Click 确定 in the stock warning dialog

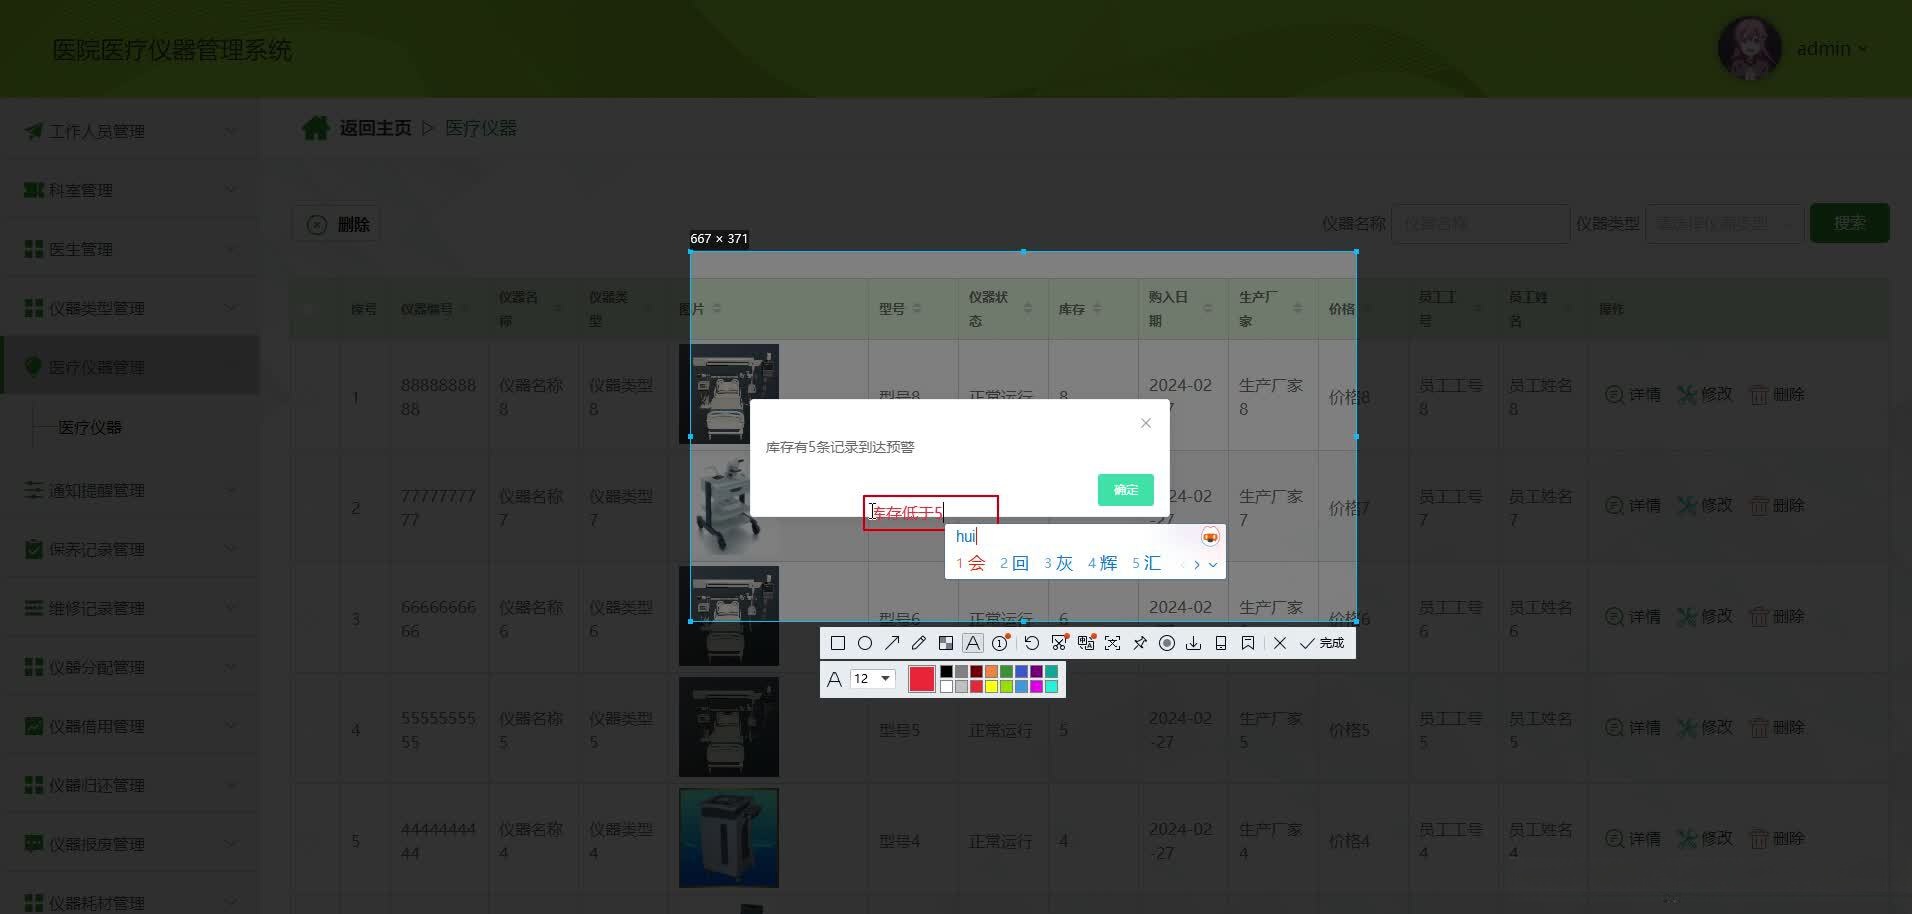point(1126,490)
